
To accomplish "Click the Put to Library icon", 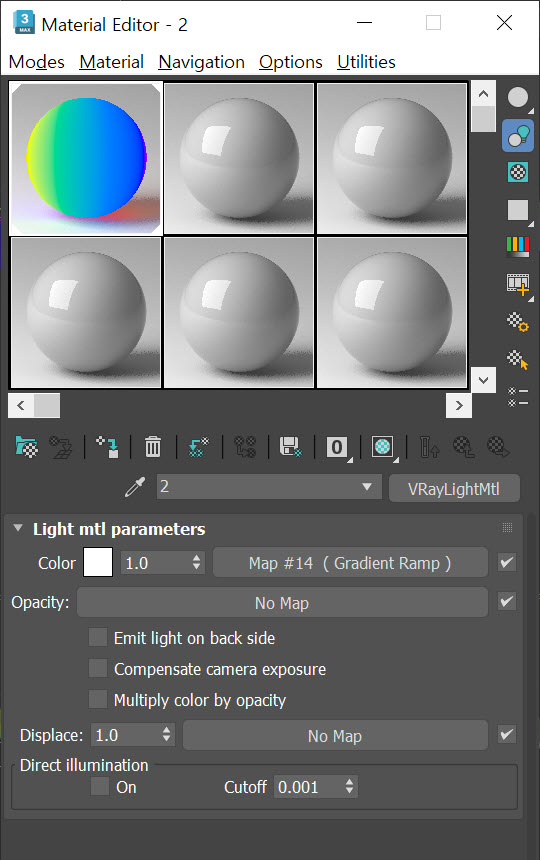I will coord(291,447).
